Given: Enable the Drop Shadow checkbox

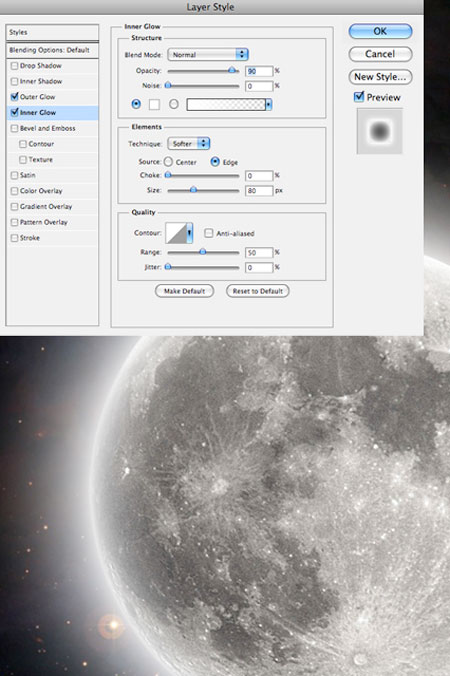Looking at the screenshot, I should [14, 66].
